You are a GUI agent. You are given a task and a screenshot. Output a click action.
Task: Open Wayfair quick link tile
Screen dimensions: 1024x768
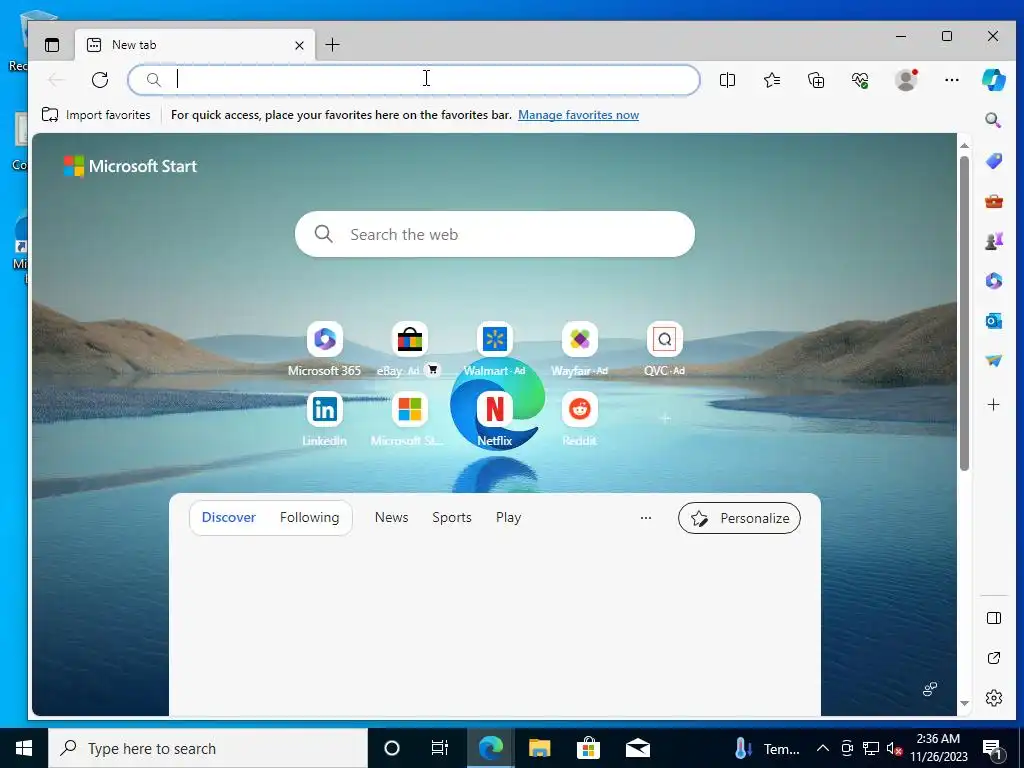pos(579,349)
